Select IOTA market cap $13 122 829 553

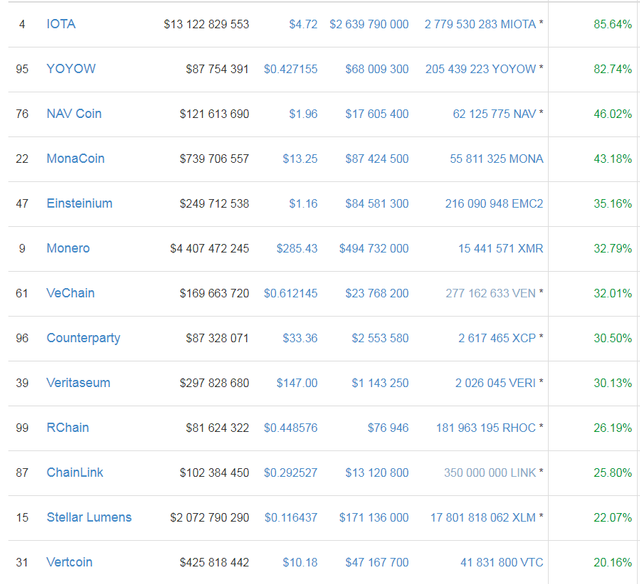point(206,24)
